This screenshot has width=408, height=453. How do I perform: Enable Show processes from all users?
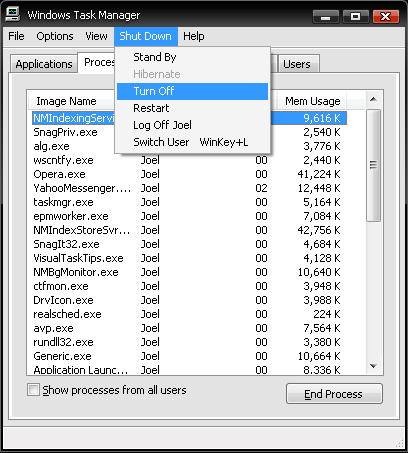(x=33, y=390)
